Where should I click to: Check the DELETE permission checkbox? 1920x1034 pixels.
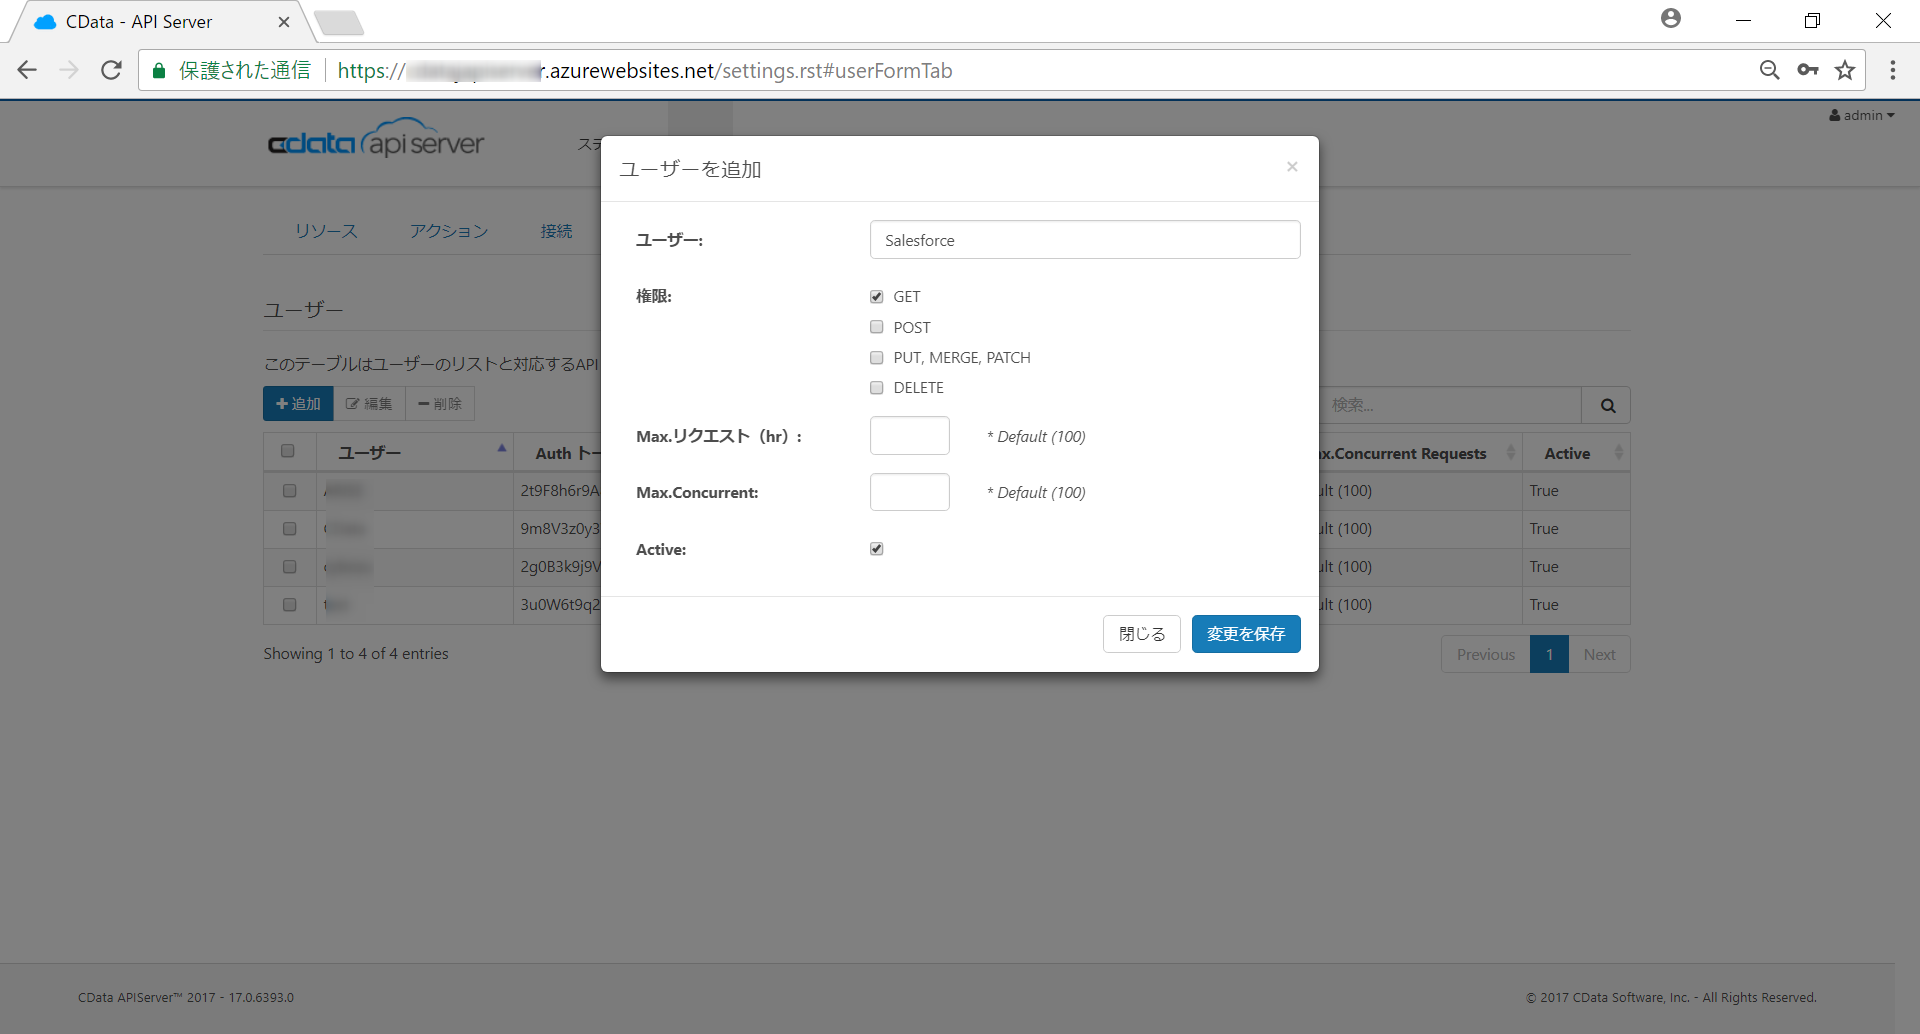coord(877,388)
